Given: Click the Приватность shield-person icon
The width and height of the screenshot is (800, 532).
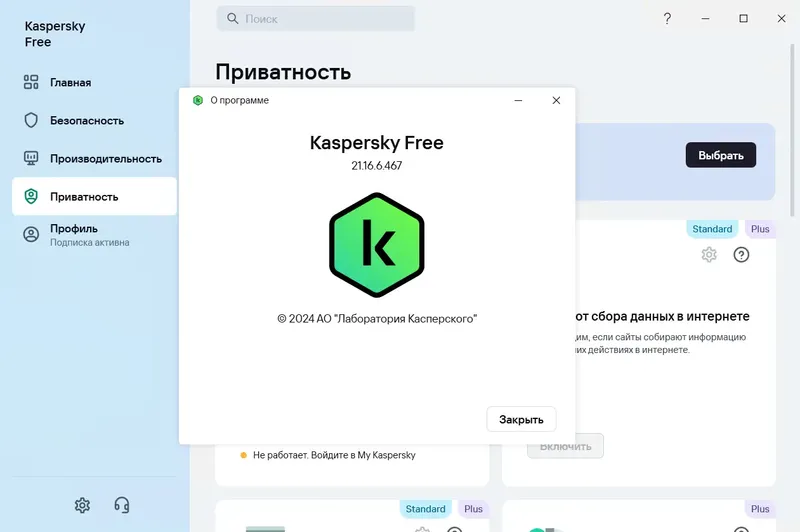Looking at the screenshot, I should (x=31, y=196).
